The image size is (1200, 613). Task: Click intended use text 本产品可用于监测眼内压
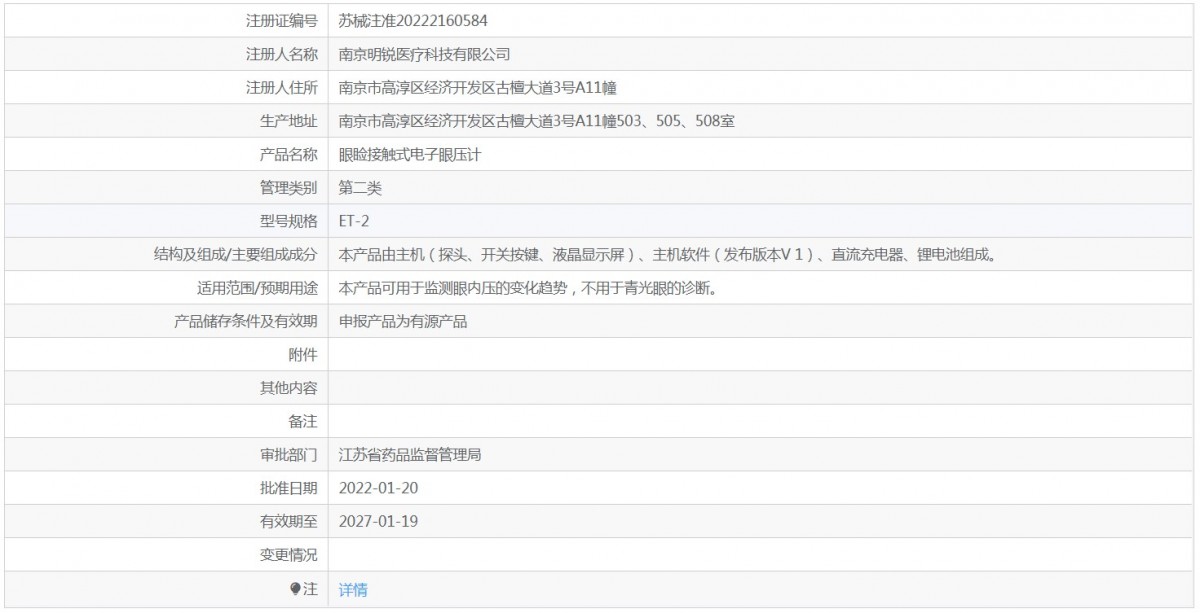[529, 288]
